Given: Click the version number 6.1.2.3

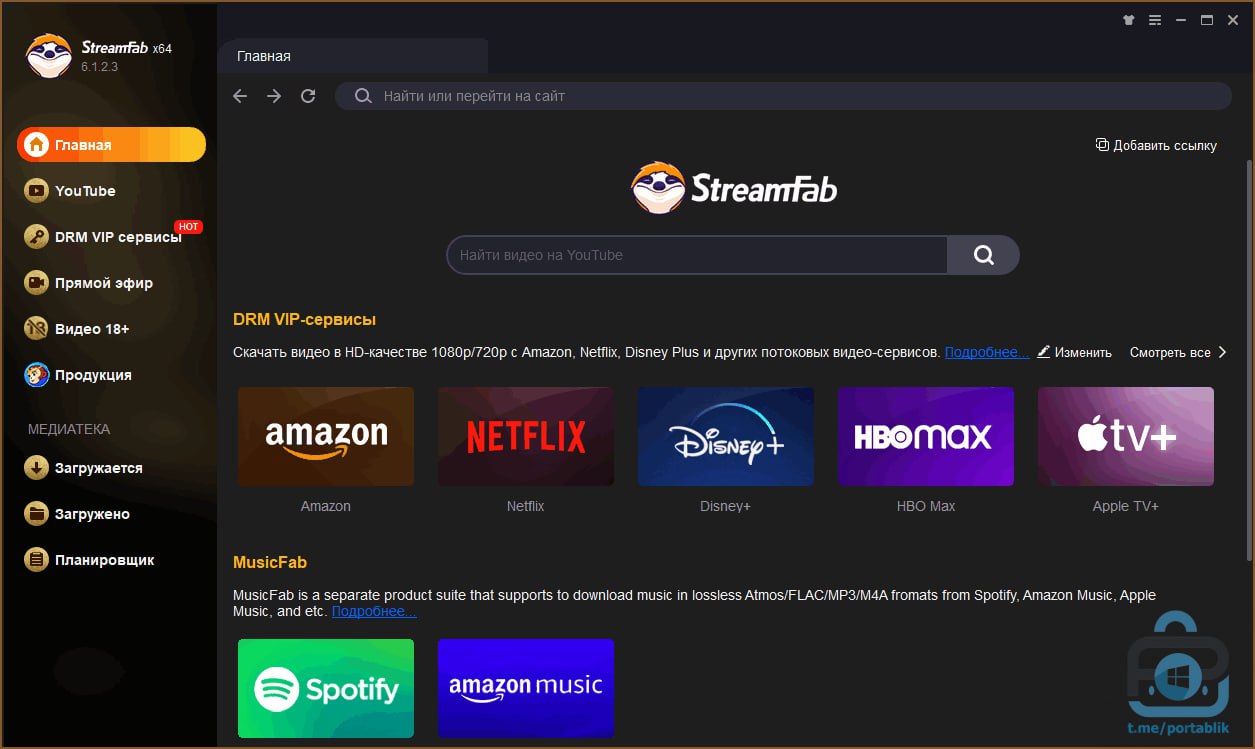Looking at the screenshot, I should [x=100, y=67].
